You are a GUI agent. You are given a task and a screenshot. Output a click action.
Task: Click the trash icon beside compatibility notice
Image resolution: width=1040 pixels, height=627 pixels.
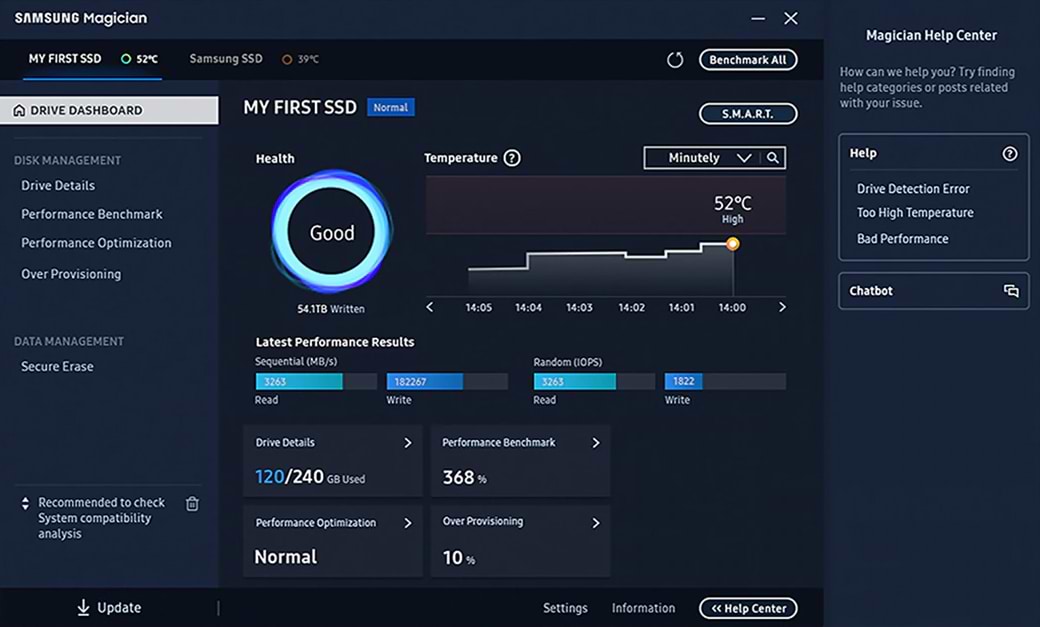[x=192, y=504]
